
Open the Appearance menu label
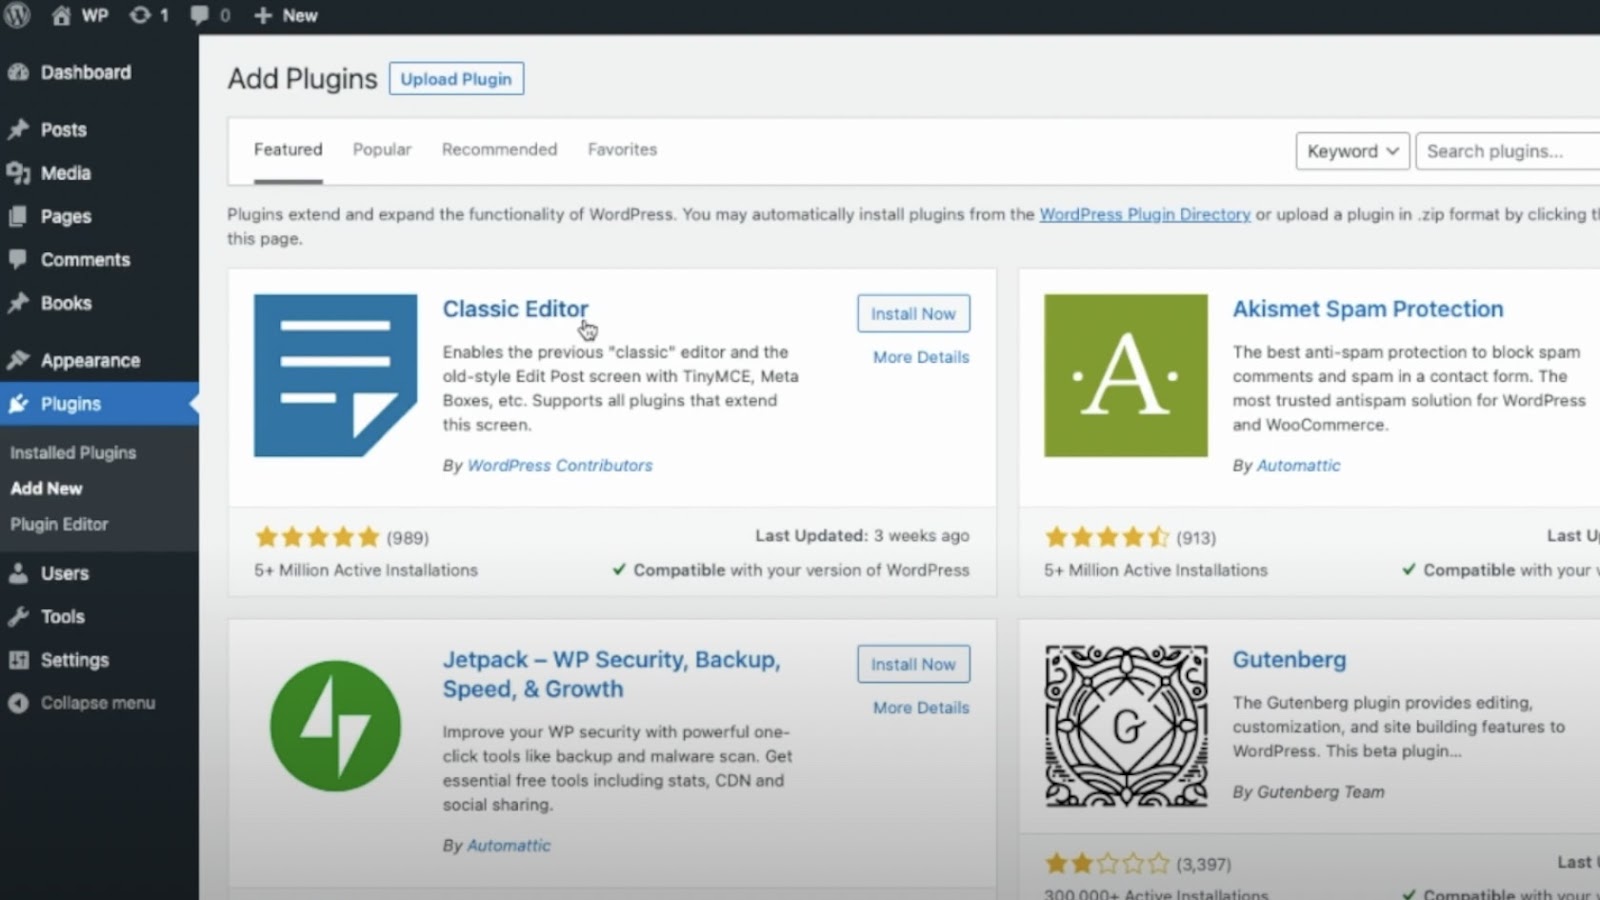tap(90, 360)
